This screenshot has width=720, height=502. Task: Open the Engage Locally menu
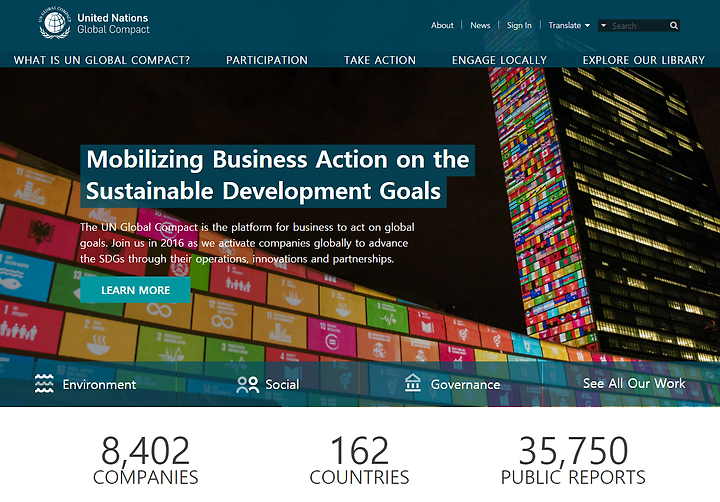499,60
